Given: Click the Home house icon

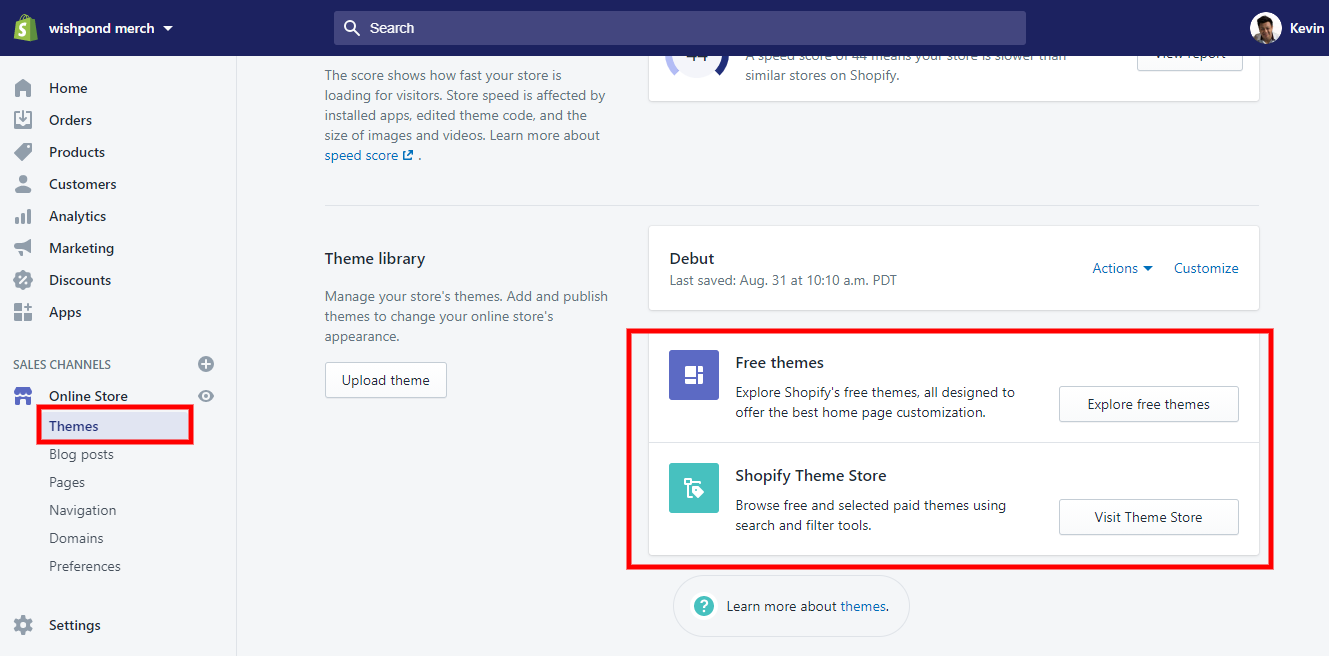Looking at the screenshot, I should click(x=23, y=88).
